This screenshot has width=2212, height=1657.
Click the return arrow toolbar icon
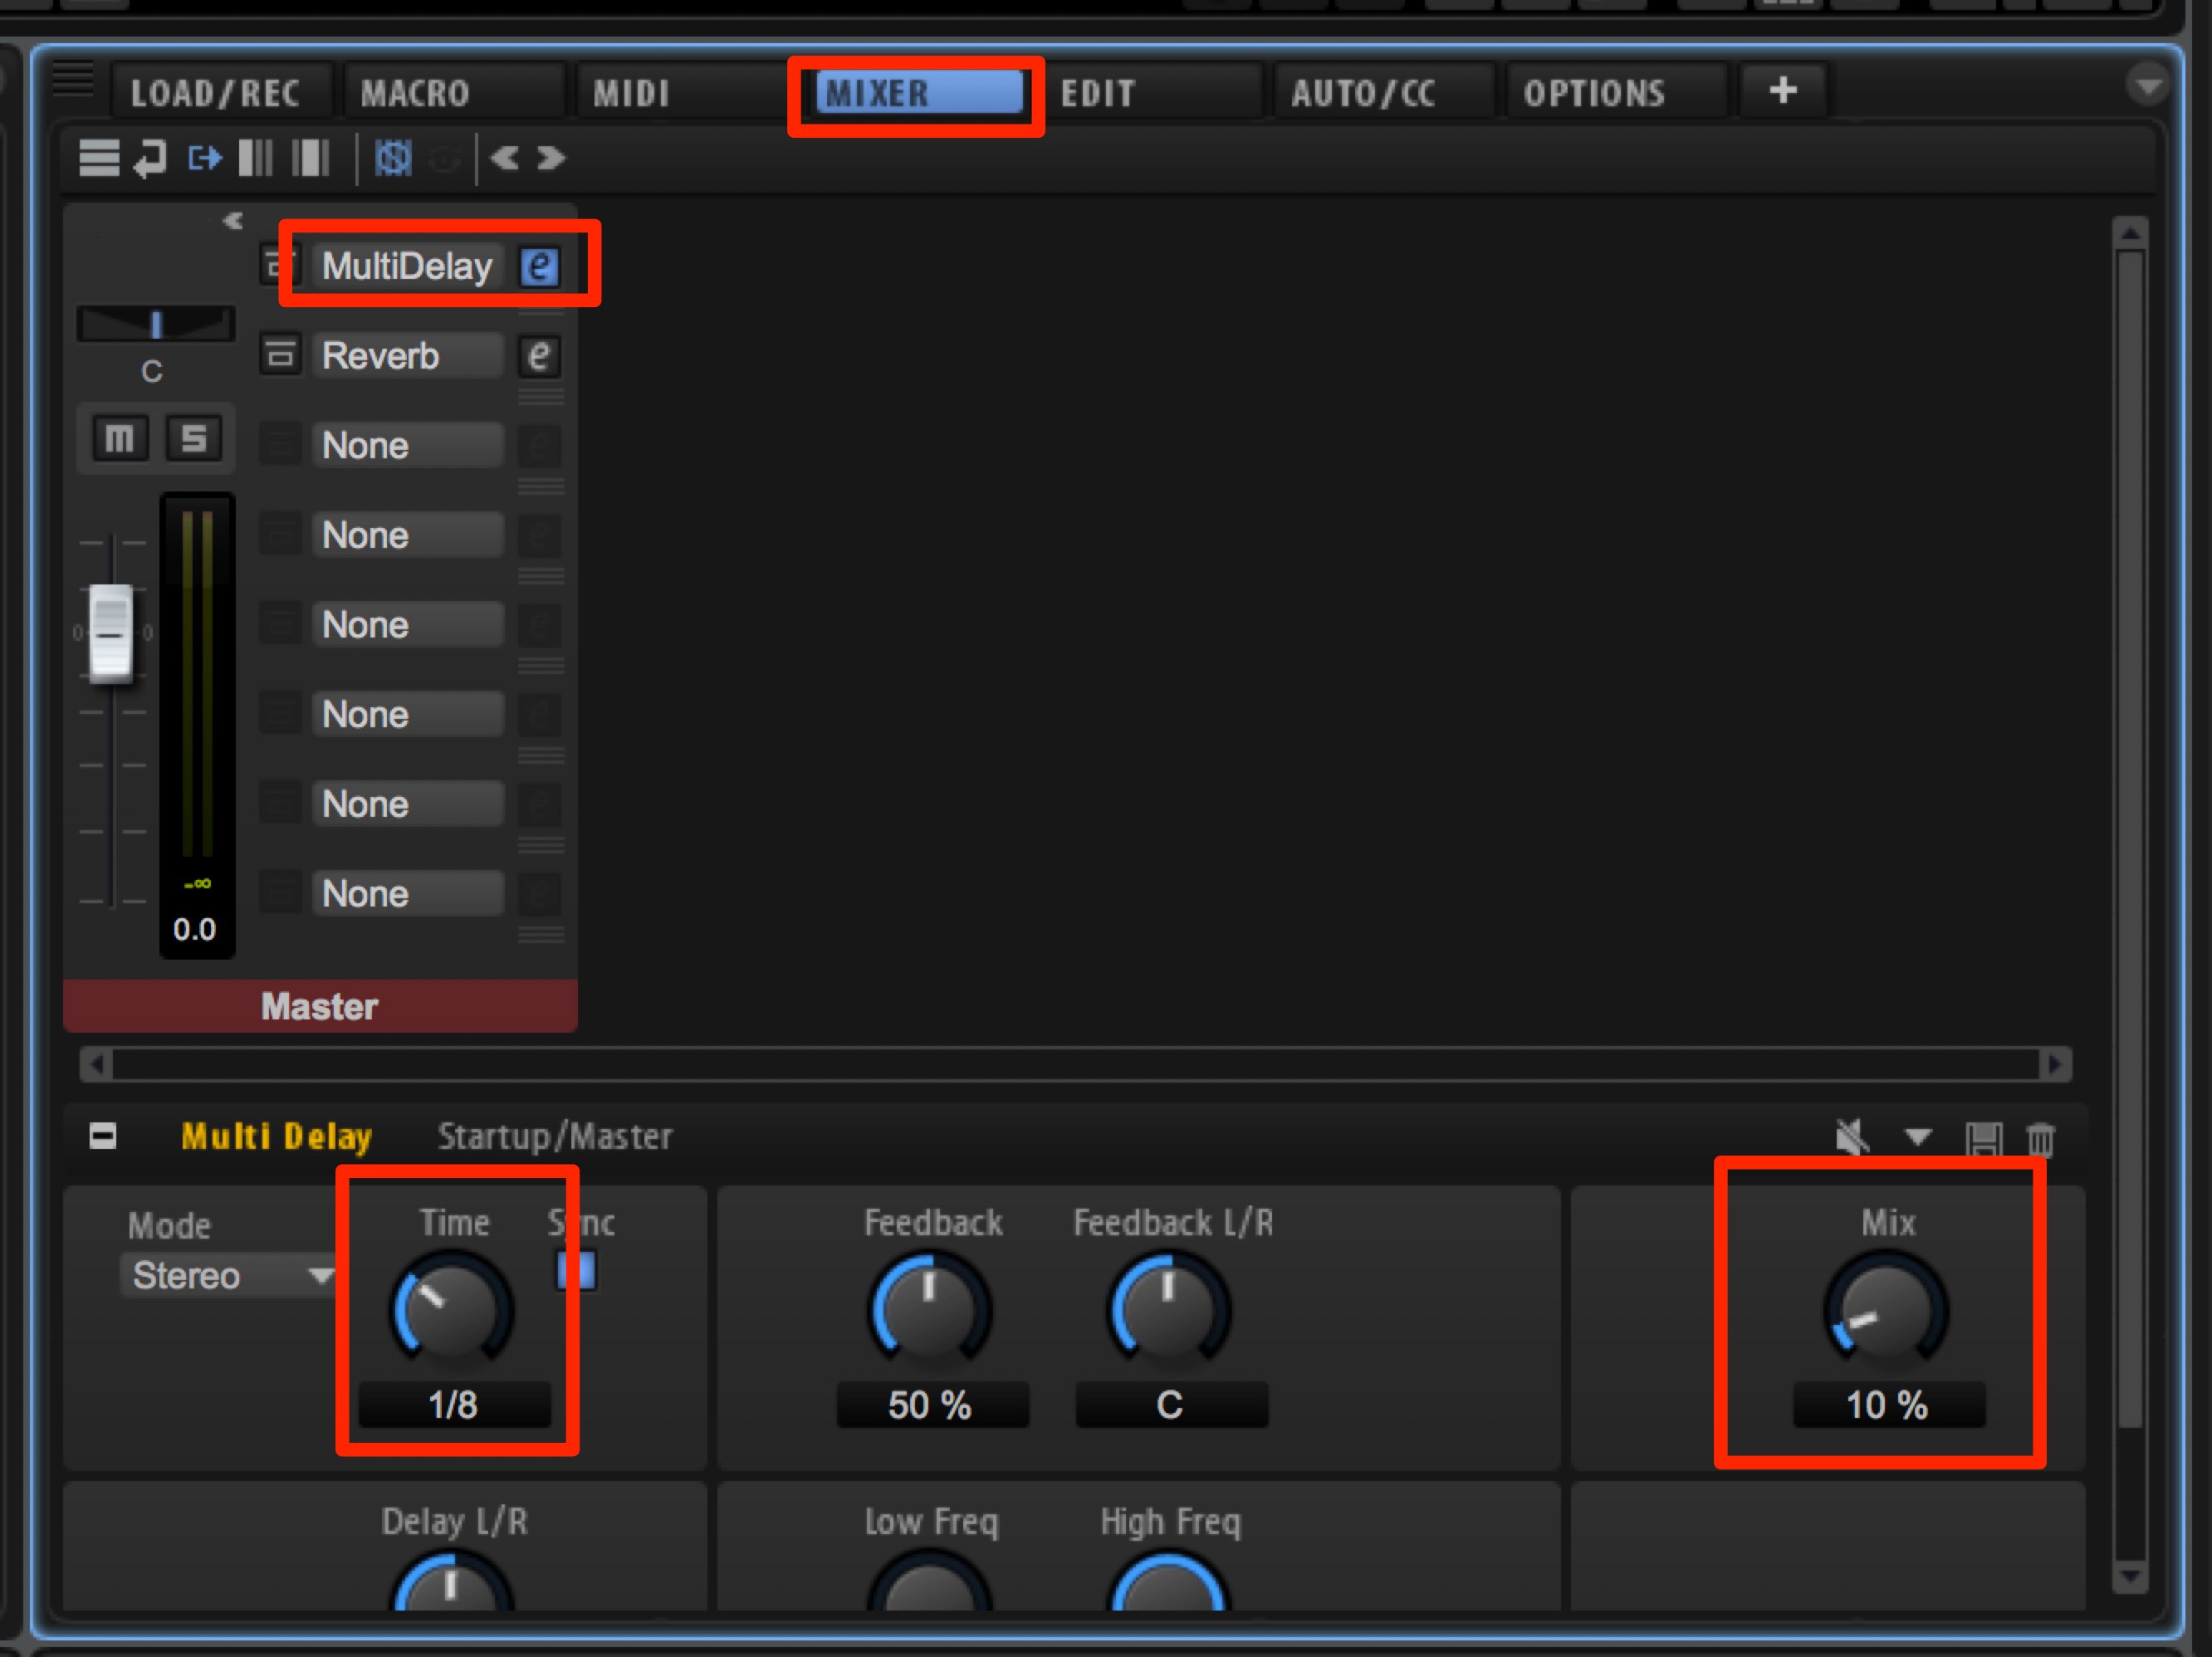[x=151, y=158]
